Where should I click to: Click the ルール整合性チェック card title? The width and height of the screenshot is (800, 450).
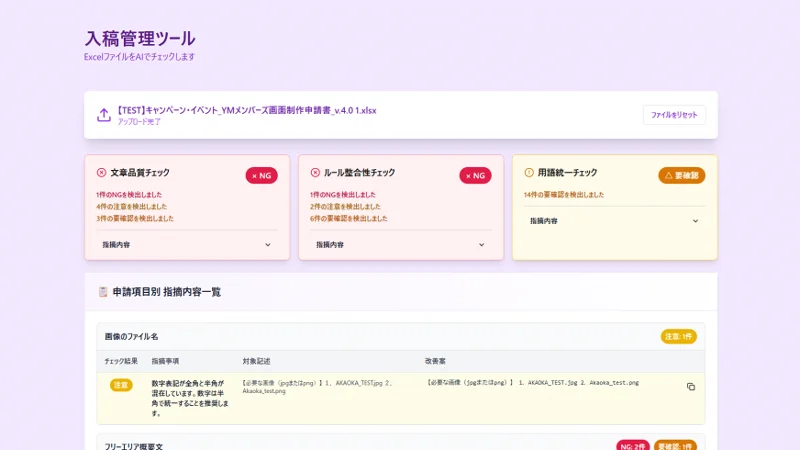click(x=359, y=172)
